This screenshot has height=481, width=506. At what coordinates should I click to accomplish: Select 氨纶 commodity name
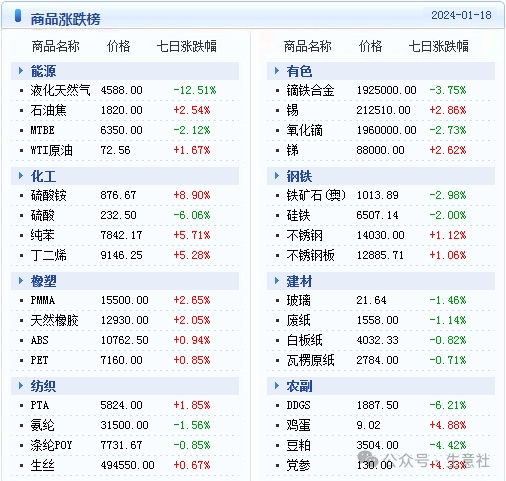pos(42,425)
